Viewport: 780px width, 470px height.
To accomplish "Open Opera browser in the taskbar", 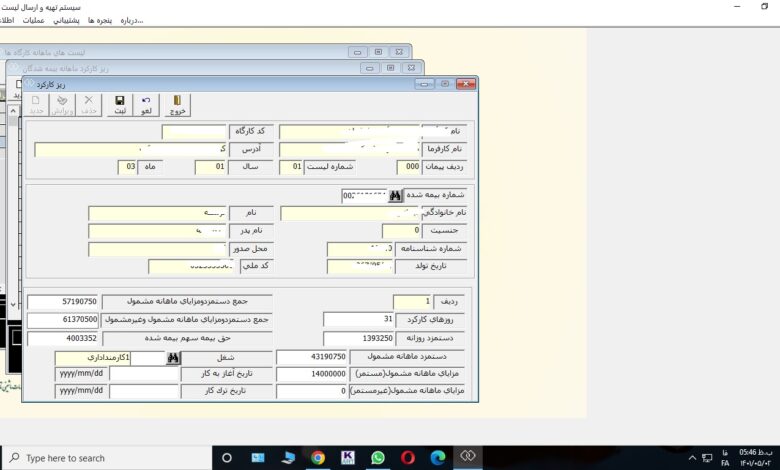I will coord(407,458).
